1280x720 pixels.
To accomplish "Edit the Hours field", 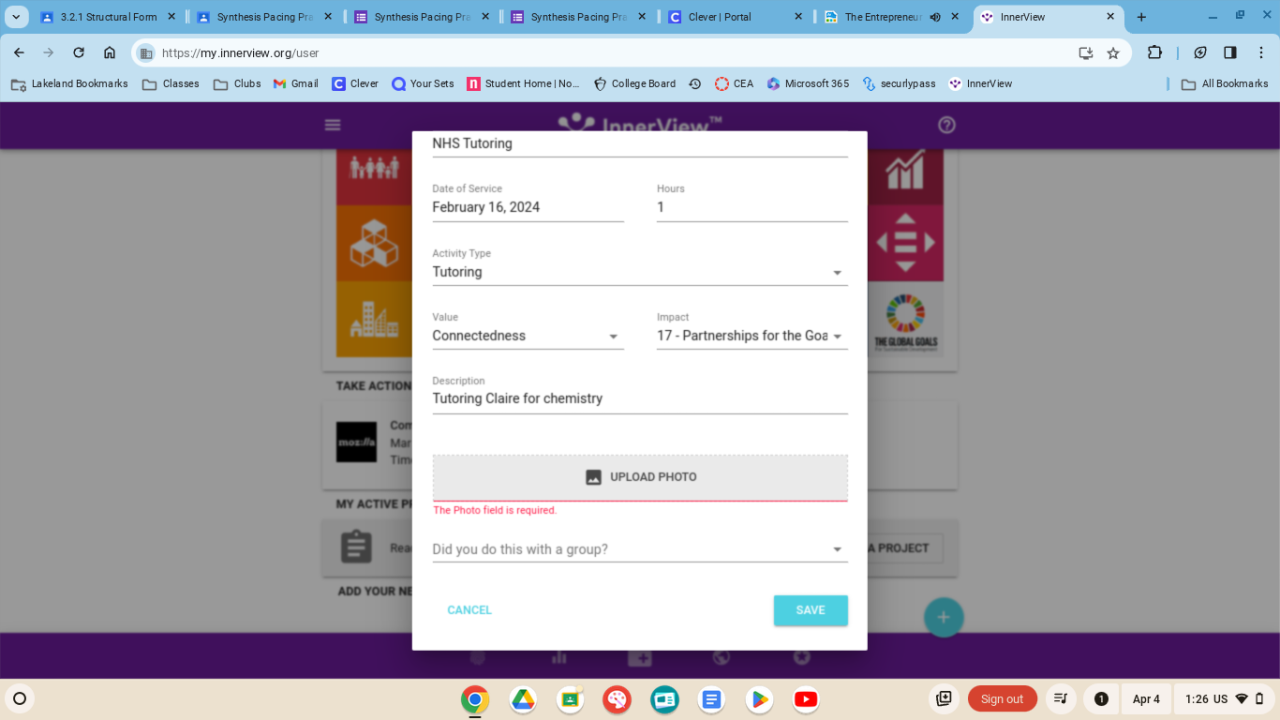I will point(752,207).
